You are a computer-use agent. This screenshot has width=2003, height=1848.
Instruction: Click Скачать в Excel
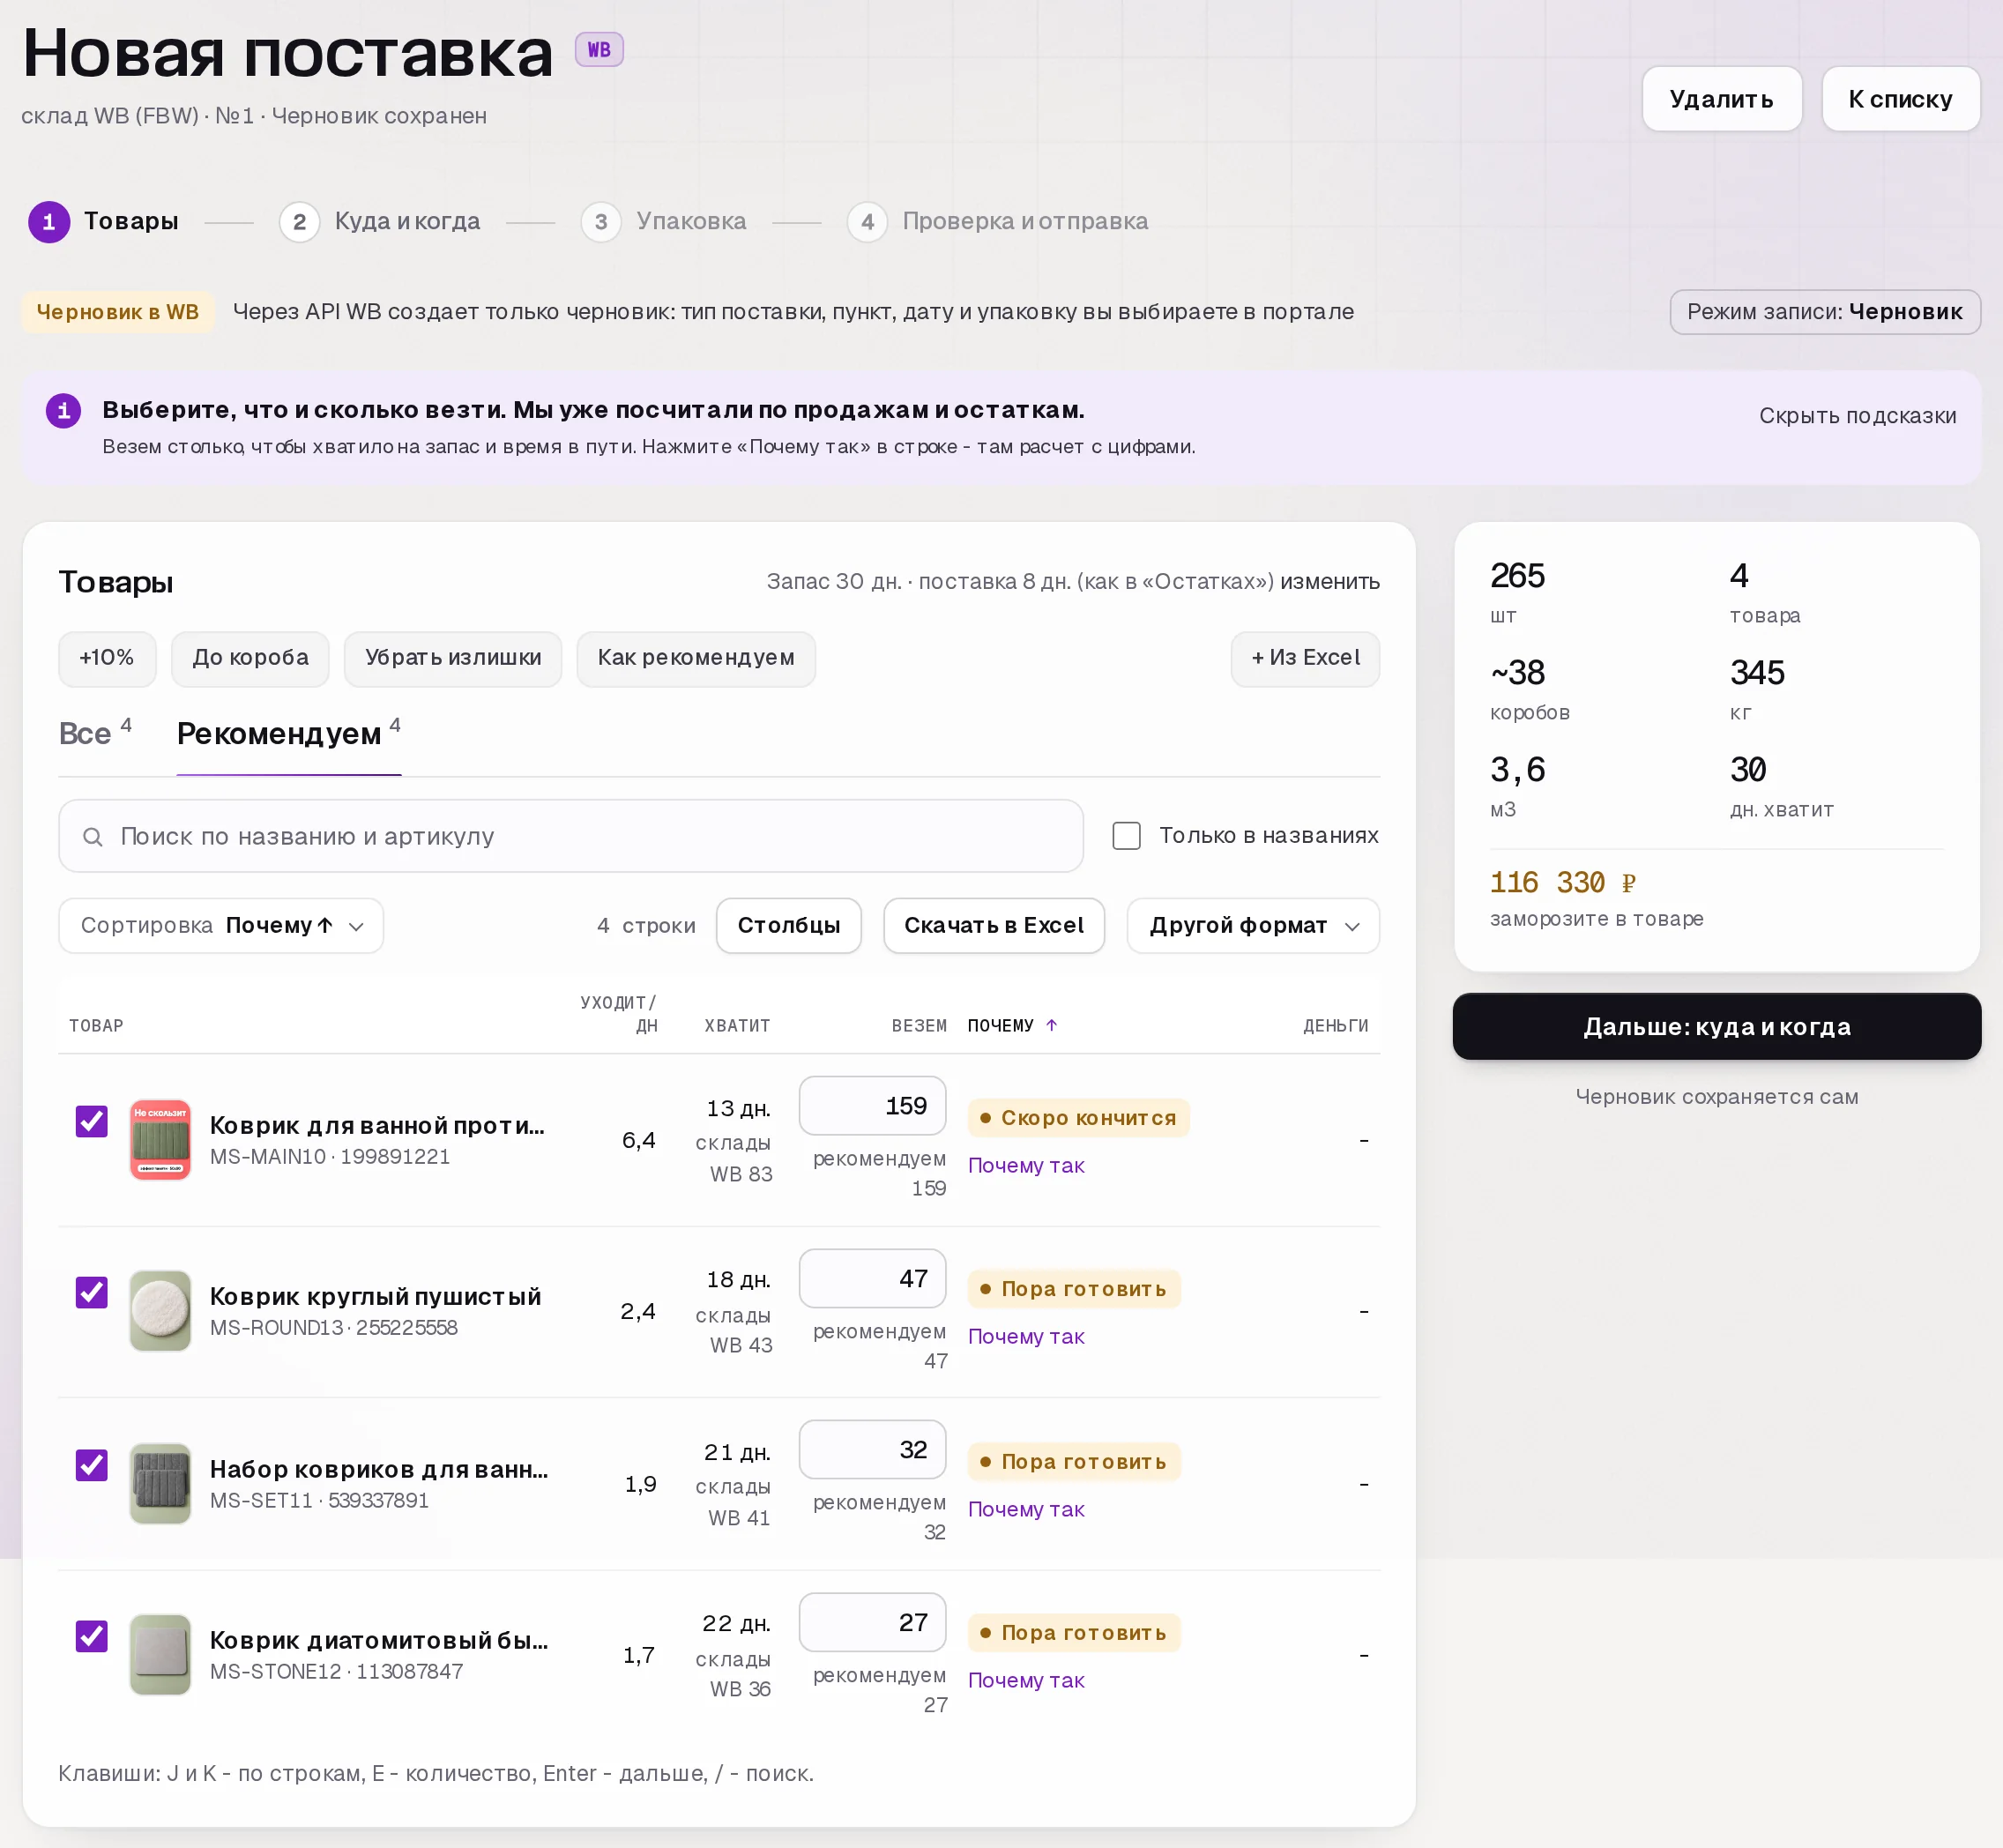pyautogui.click(x=994, y=926)
